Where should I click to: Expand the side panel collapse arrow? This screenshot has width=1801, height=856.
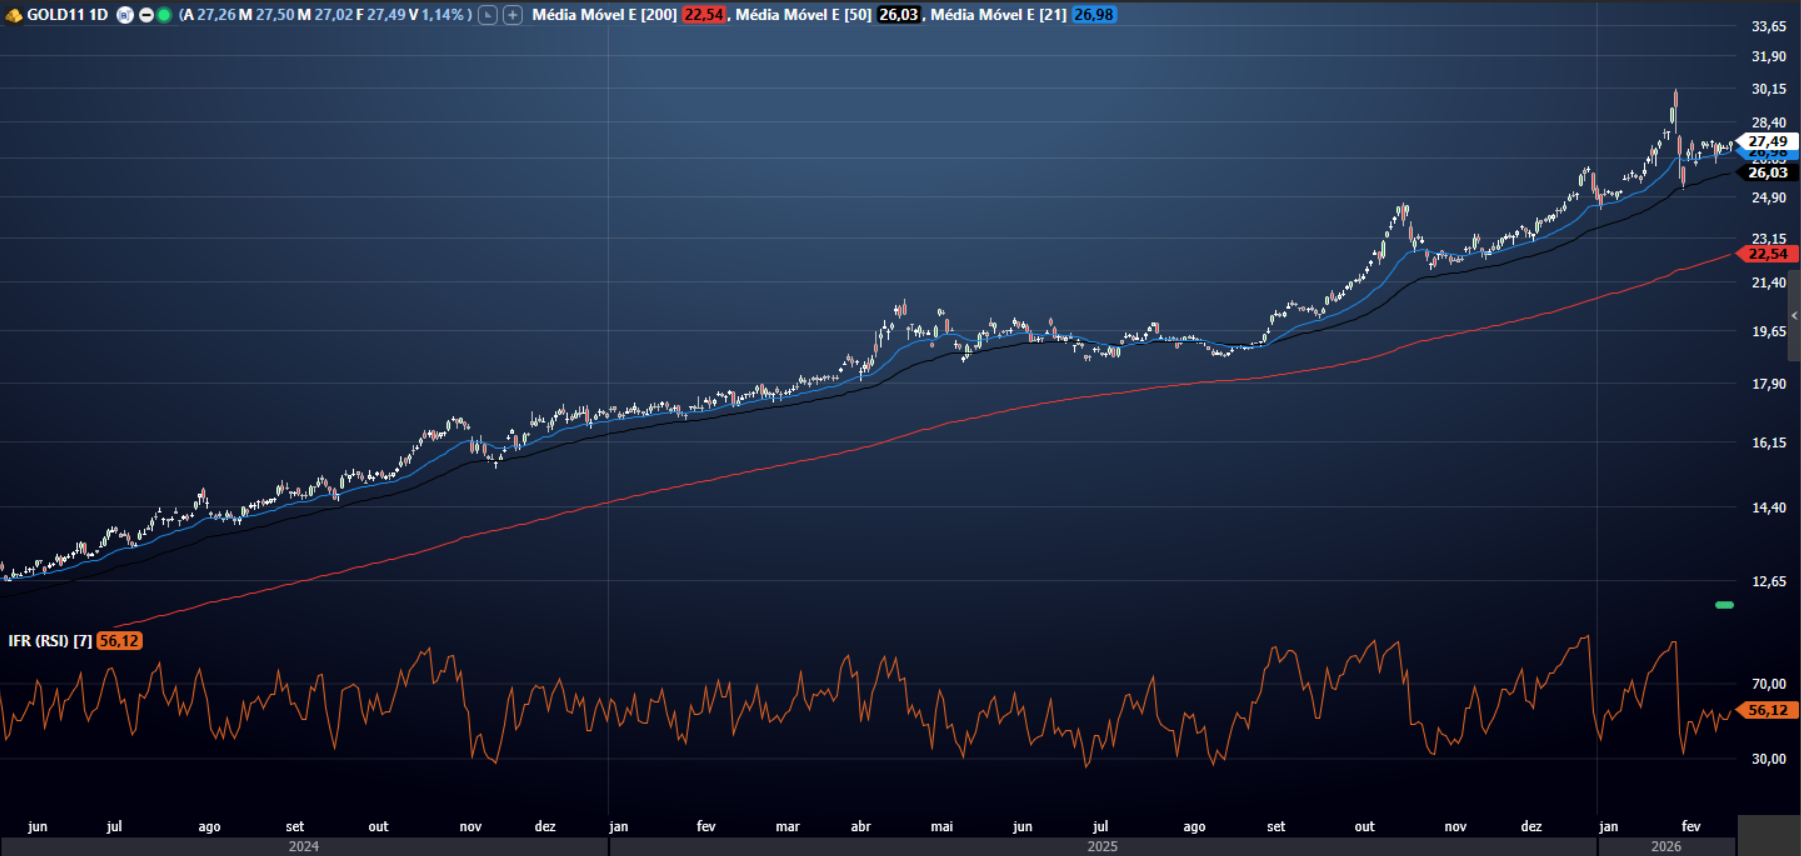pos(1794,316)
